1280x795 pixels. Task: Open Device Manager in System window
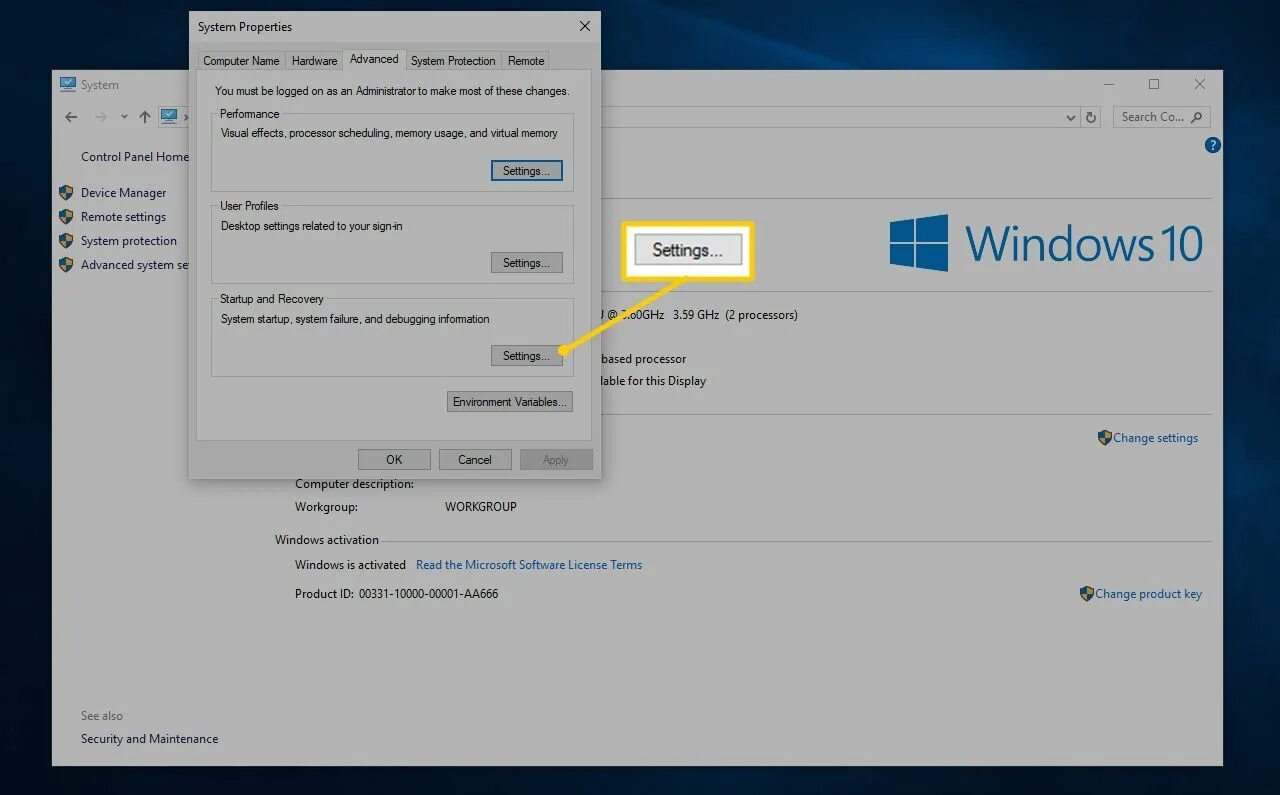click(x=124, y=193)
